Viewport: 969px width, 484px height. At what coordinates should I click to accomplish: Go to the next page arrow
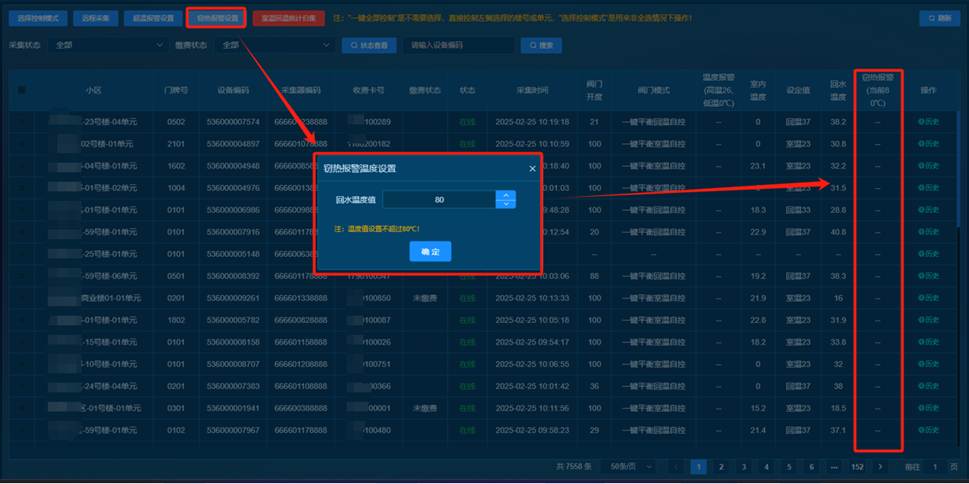[880, 466]
